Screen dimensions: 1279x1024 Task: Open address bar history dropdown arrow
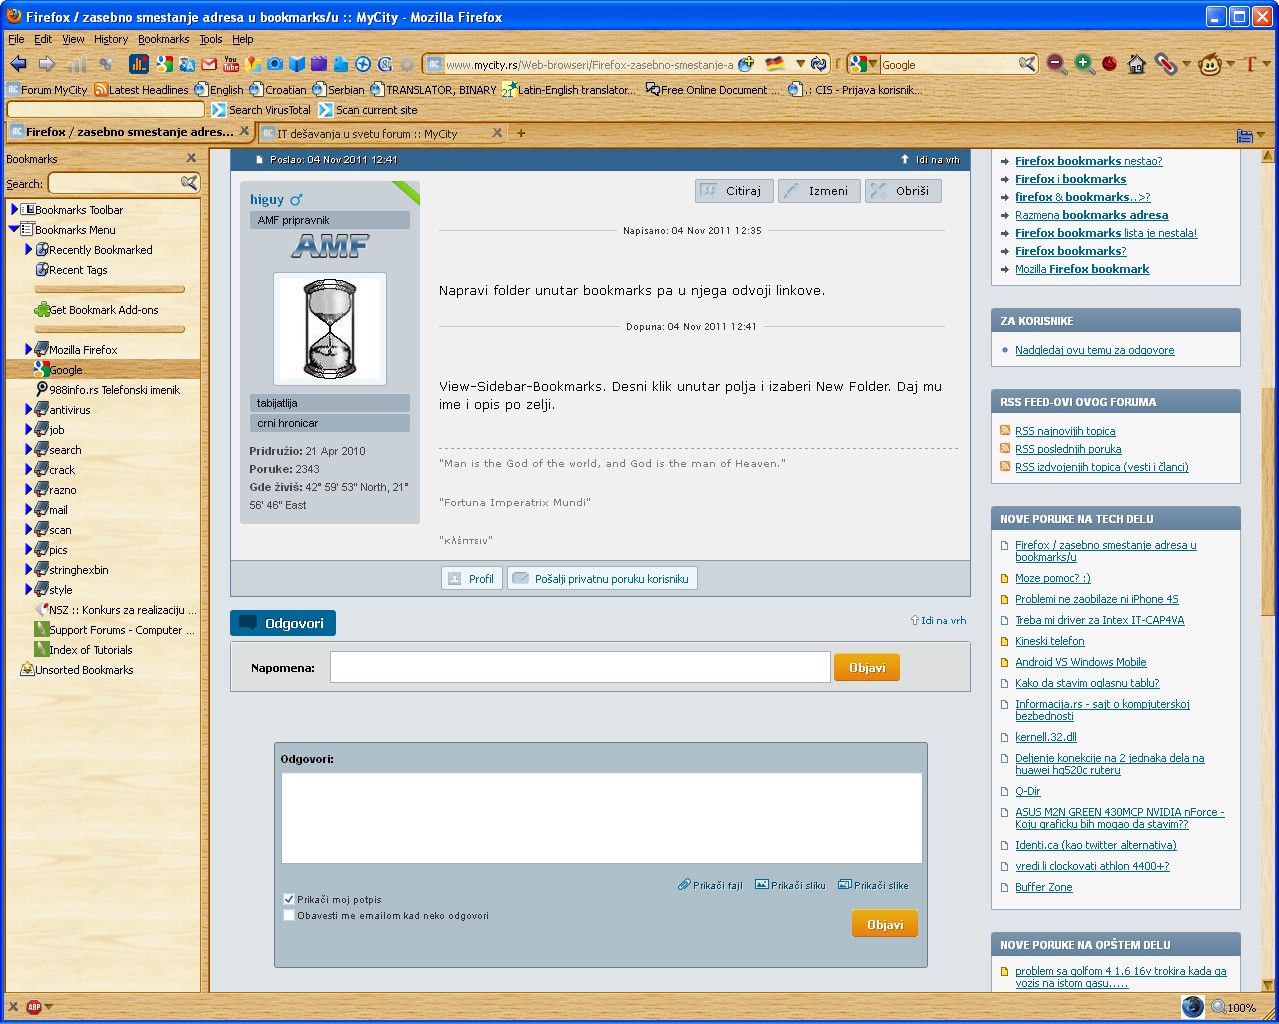pos(800,65)
